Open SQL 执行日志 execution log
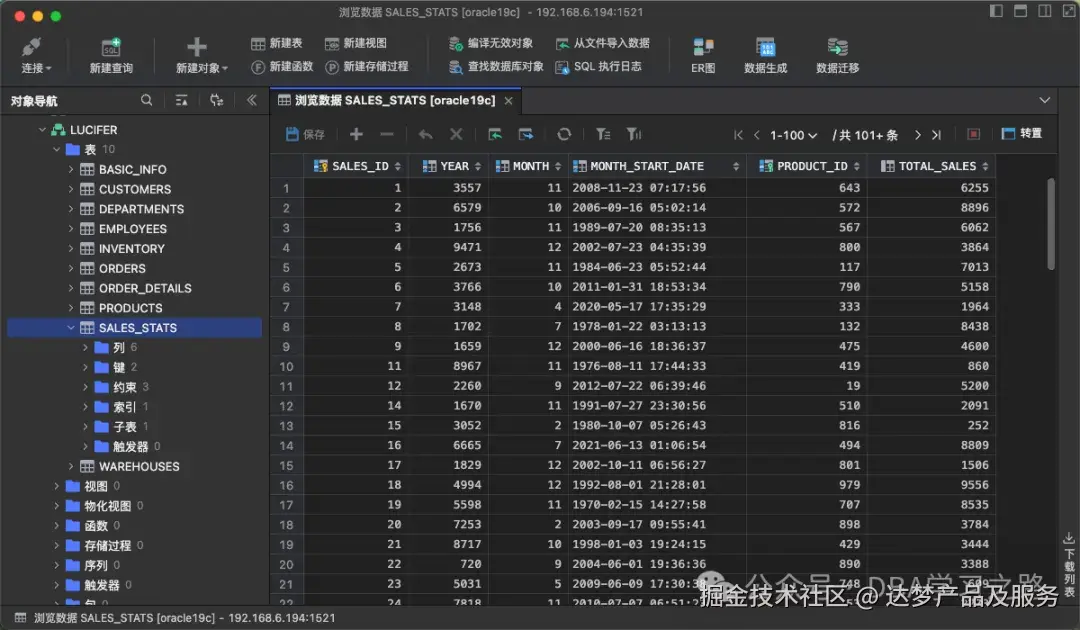 click(x=598, y=67)
